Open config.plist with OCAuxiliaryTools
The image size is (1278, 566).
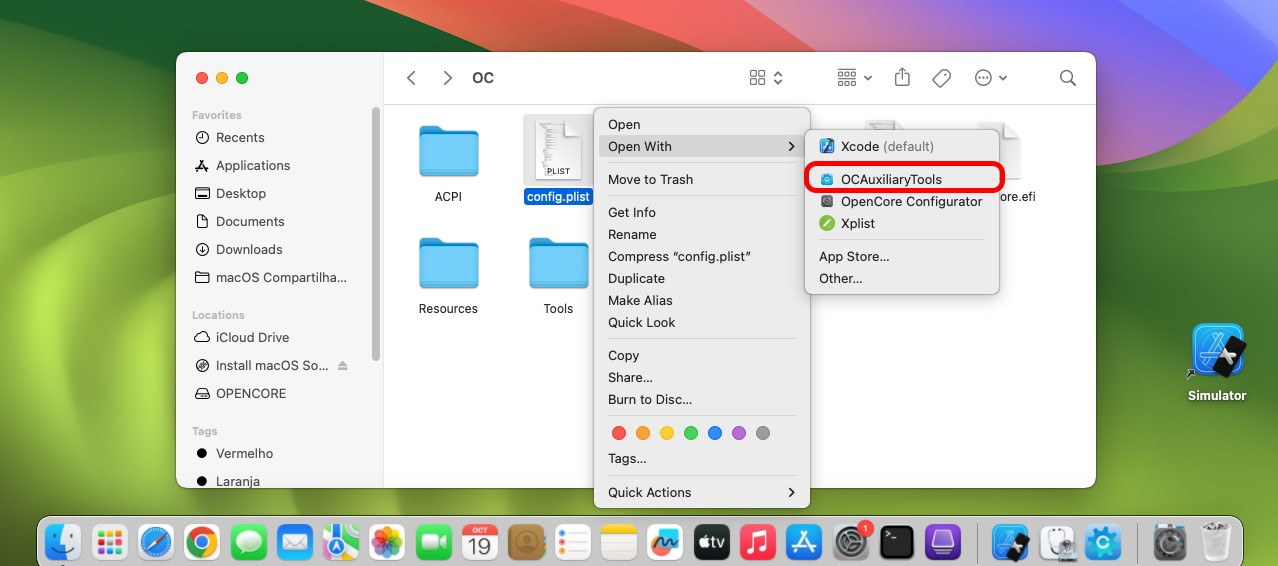click(890, 179)
